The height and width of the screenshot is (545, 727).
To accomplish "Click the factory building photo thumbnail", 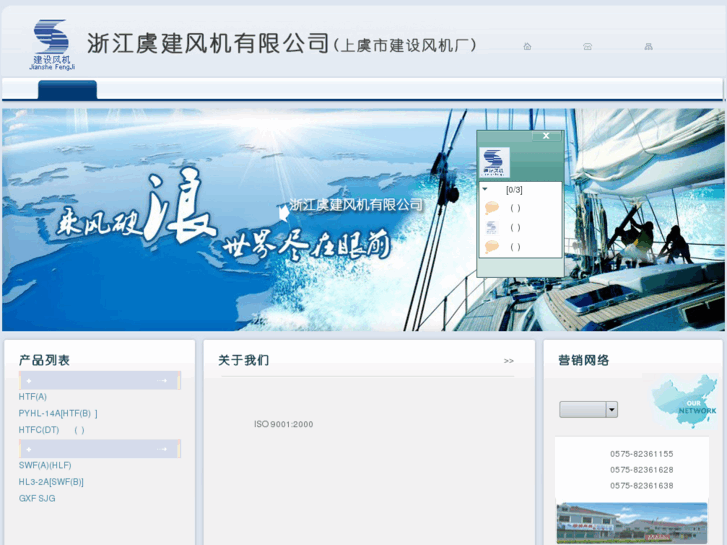I will coord(632,523).
